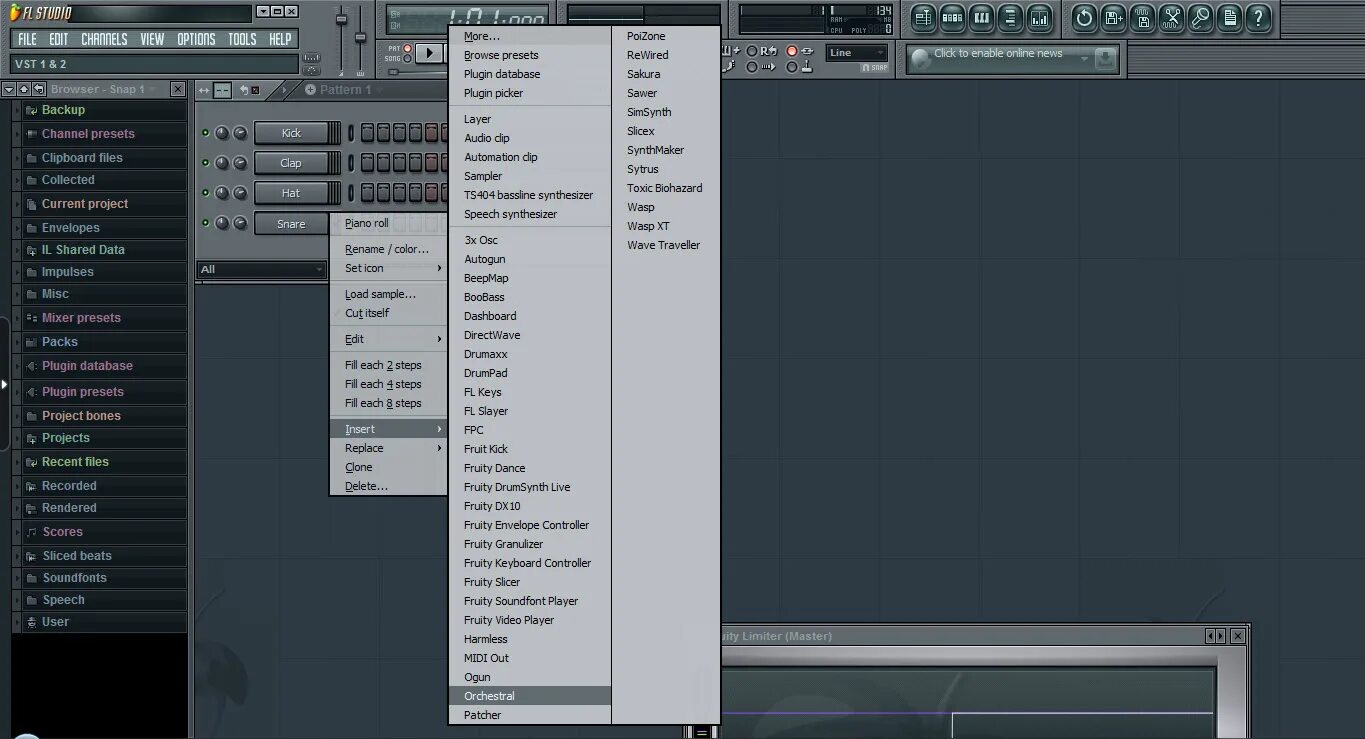
Task: Click the Snare channel button
Action: (291, 224)
